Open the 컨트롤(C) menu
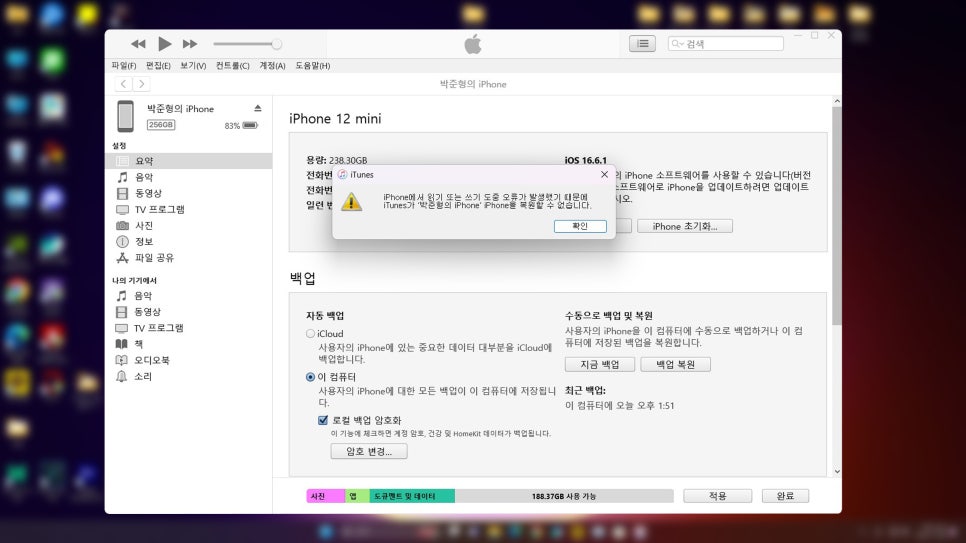The width and height of the screenshot is (966, 543). [x=232, y=65]
